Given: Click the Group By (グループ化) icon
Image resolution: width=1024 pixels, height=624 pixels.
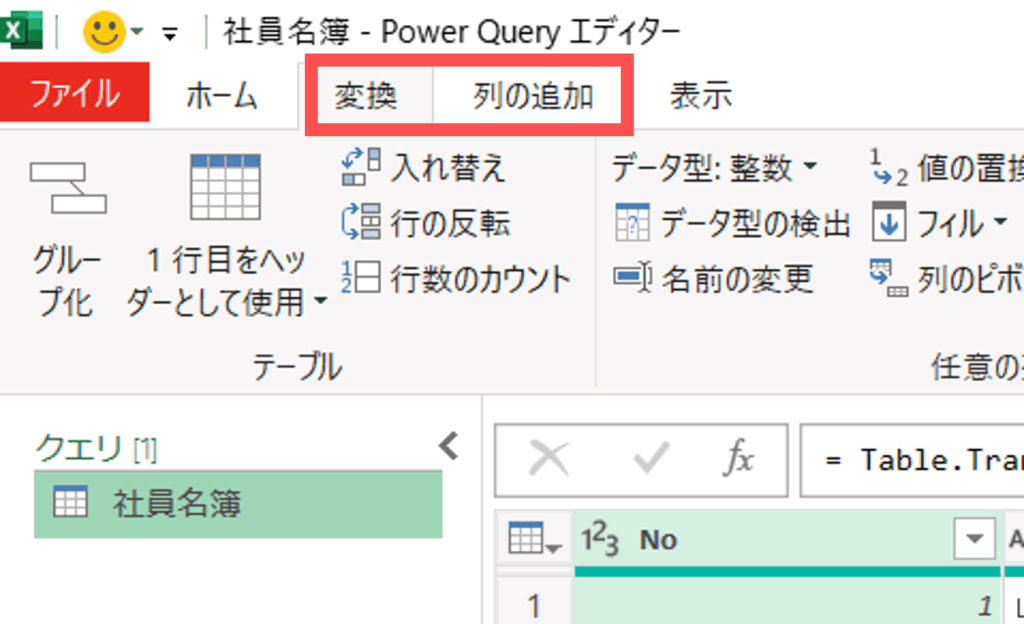Looking at the screenshot, I should coord(68,188).
